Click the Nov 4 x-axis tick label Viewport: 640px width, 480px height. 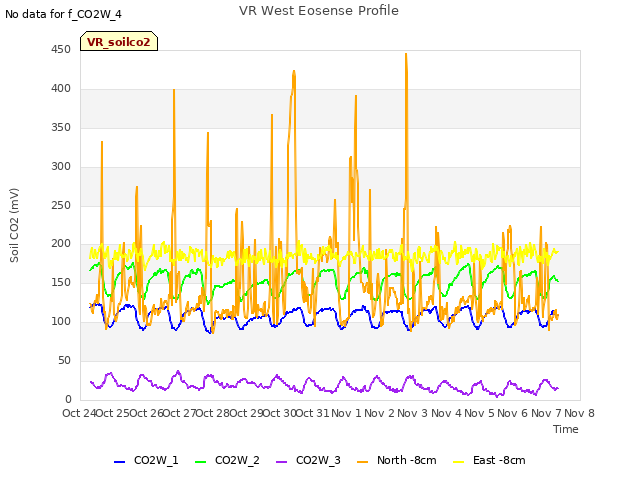pos(446,413)
